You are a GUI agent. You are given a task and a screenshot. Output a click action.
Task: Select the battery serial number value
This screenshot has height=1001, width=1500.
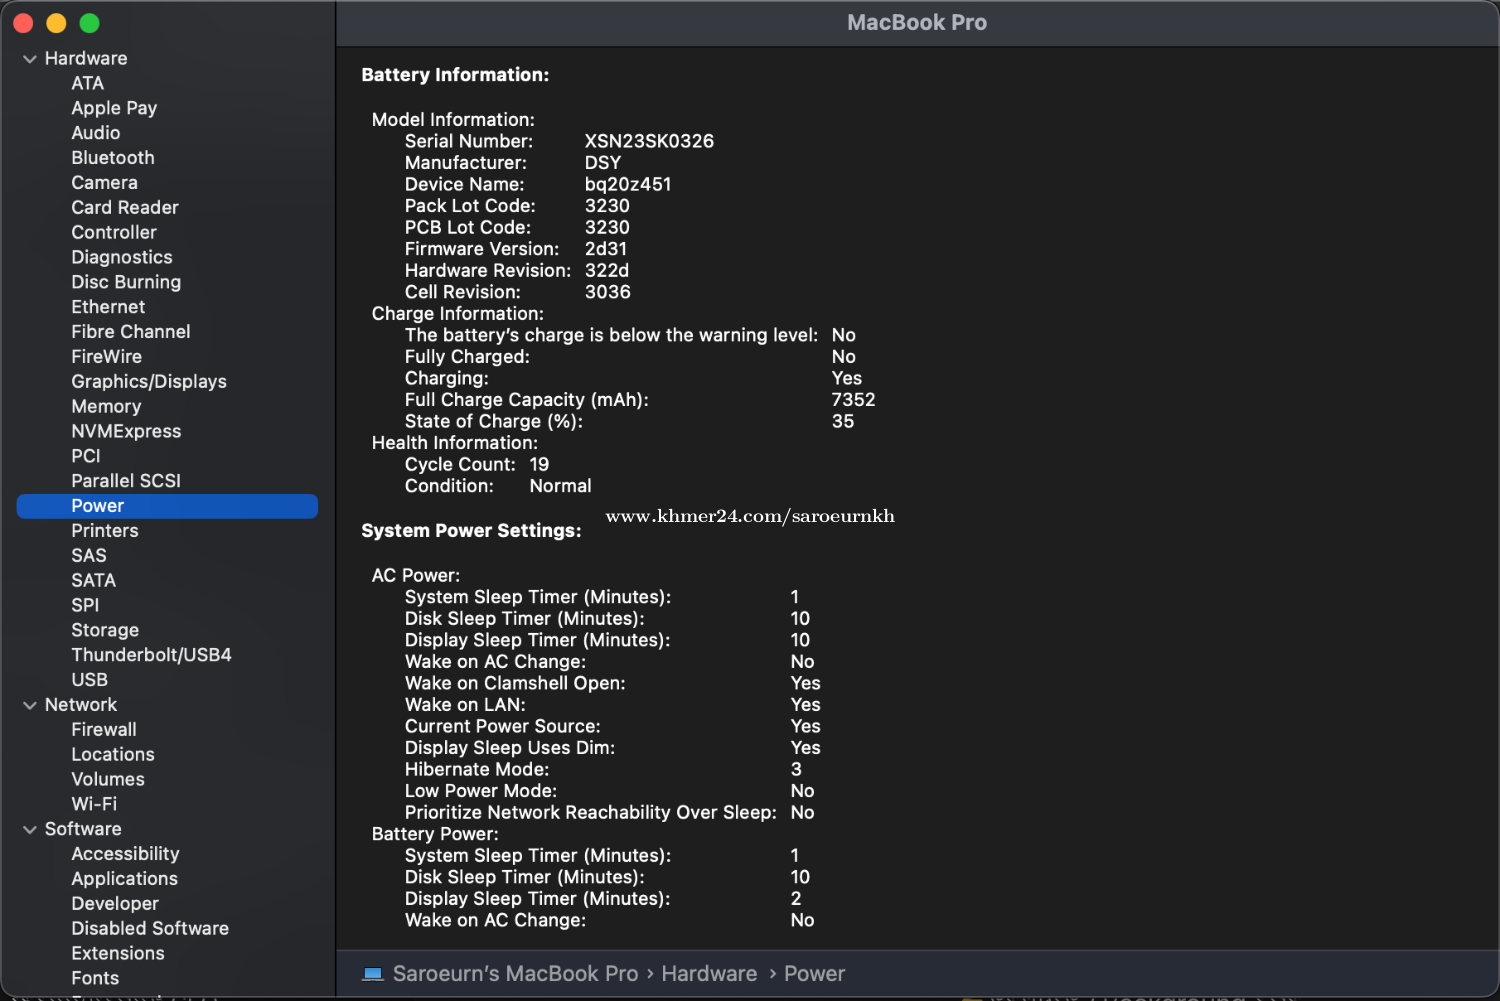(649, 142)
